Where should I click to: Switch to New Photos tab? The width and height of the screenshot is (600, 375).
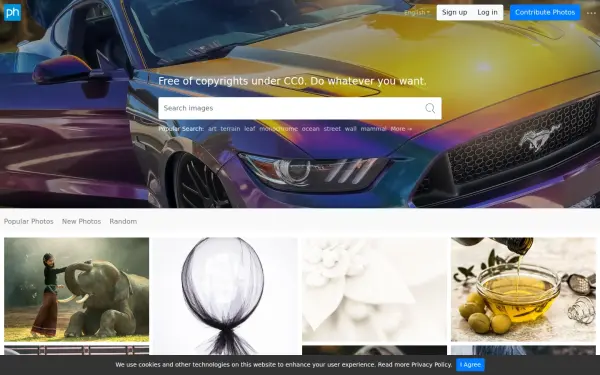tap(82, 222)
